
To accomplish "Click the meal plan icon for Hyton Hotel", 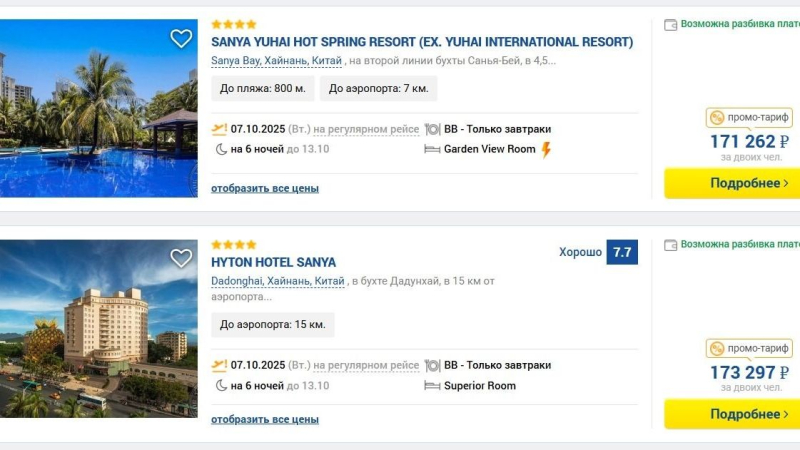I will click(x=432, y=366).
